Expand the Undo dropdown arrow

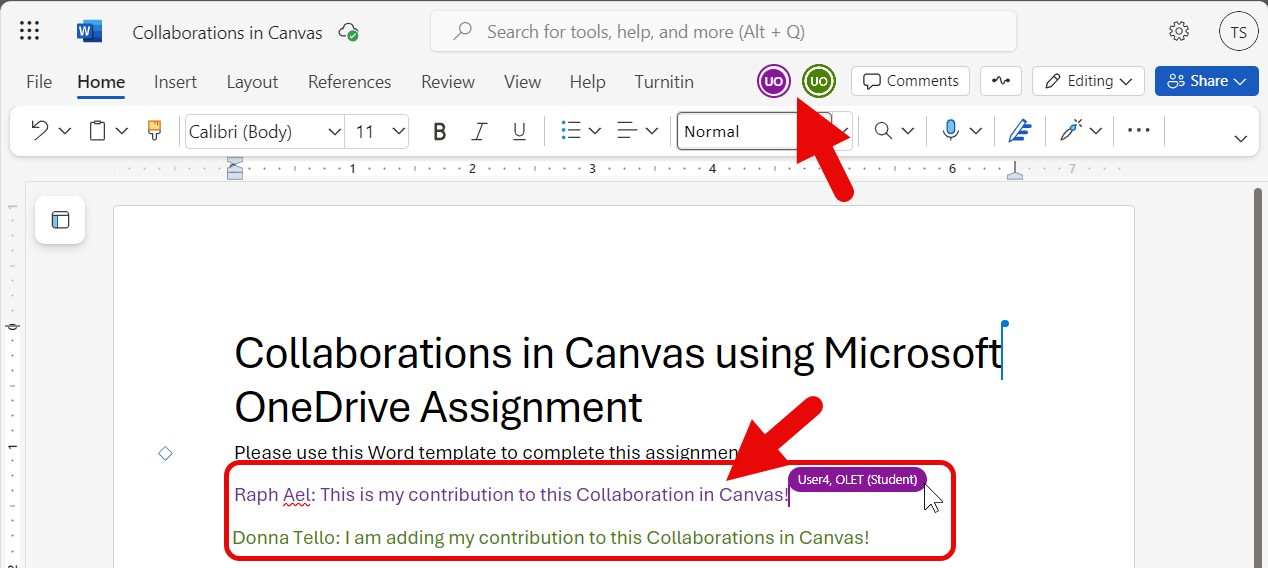point(65,131)
